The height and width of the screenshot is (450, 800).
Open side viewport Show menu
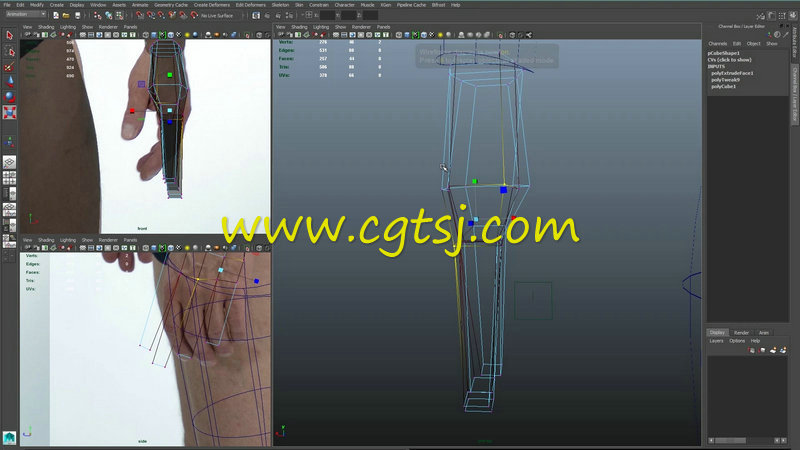[x=87, y=239]
